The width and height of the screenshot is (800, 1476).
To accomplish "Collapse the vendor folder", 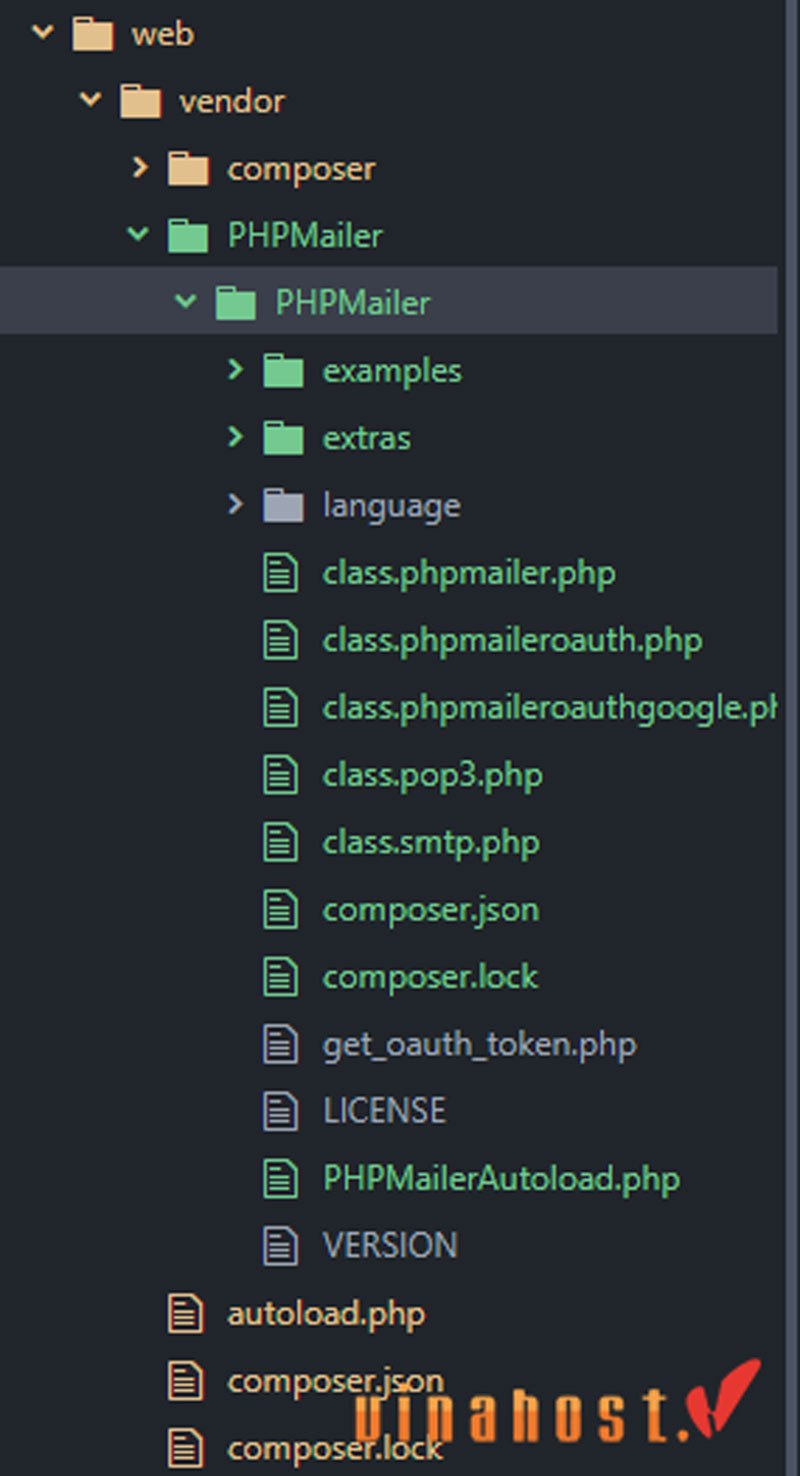I will point(89,100).
